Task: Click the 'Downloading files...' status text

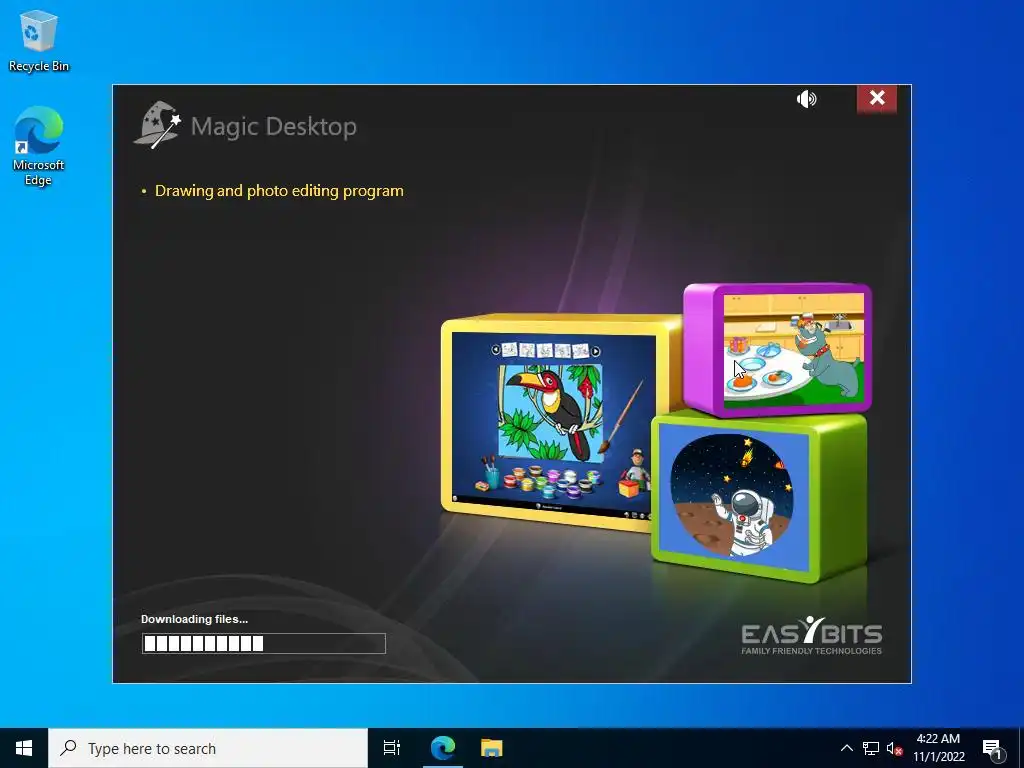Action: pos(195,619)
